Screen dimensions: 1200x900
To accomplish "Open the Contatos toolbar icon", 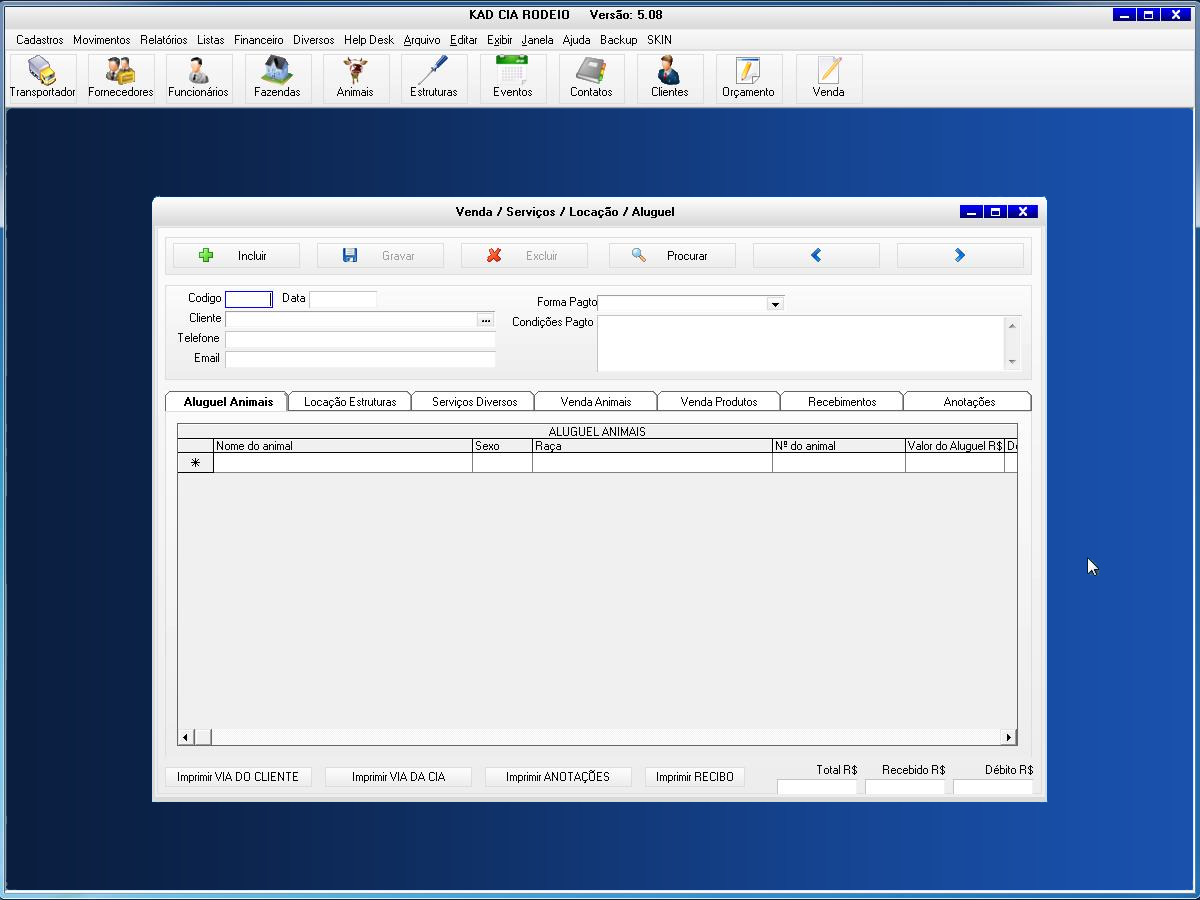I will [591, 78].
